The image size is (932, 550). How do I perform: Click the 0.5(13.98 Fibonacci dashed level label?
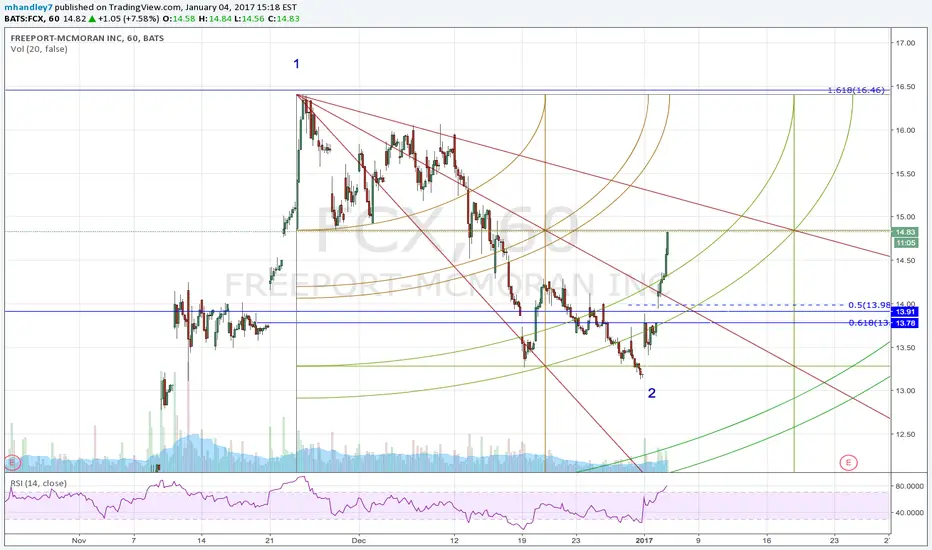point(869,305)
